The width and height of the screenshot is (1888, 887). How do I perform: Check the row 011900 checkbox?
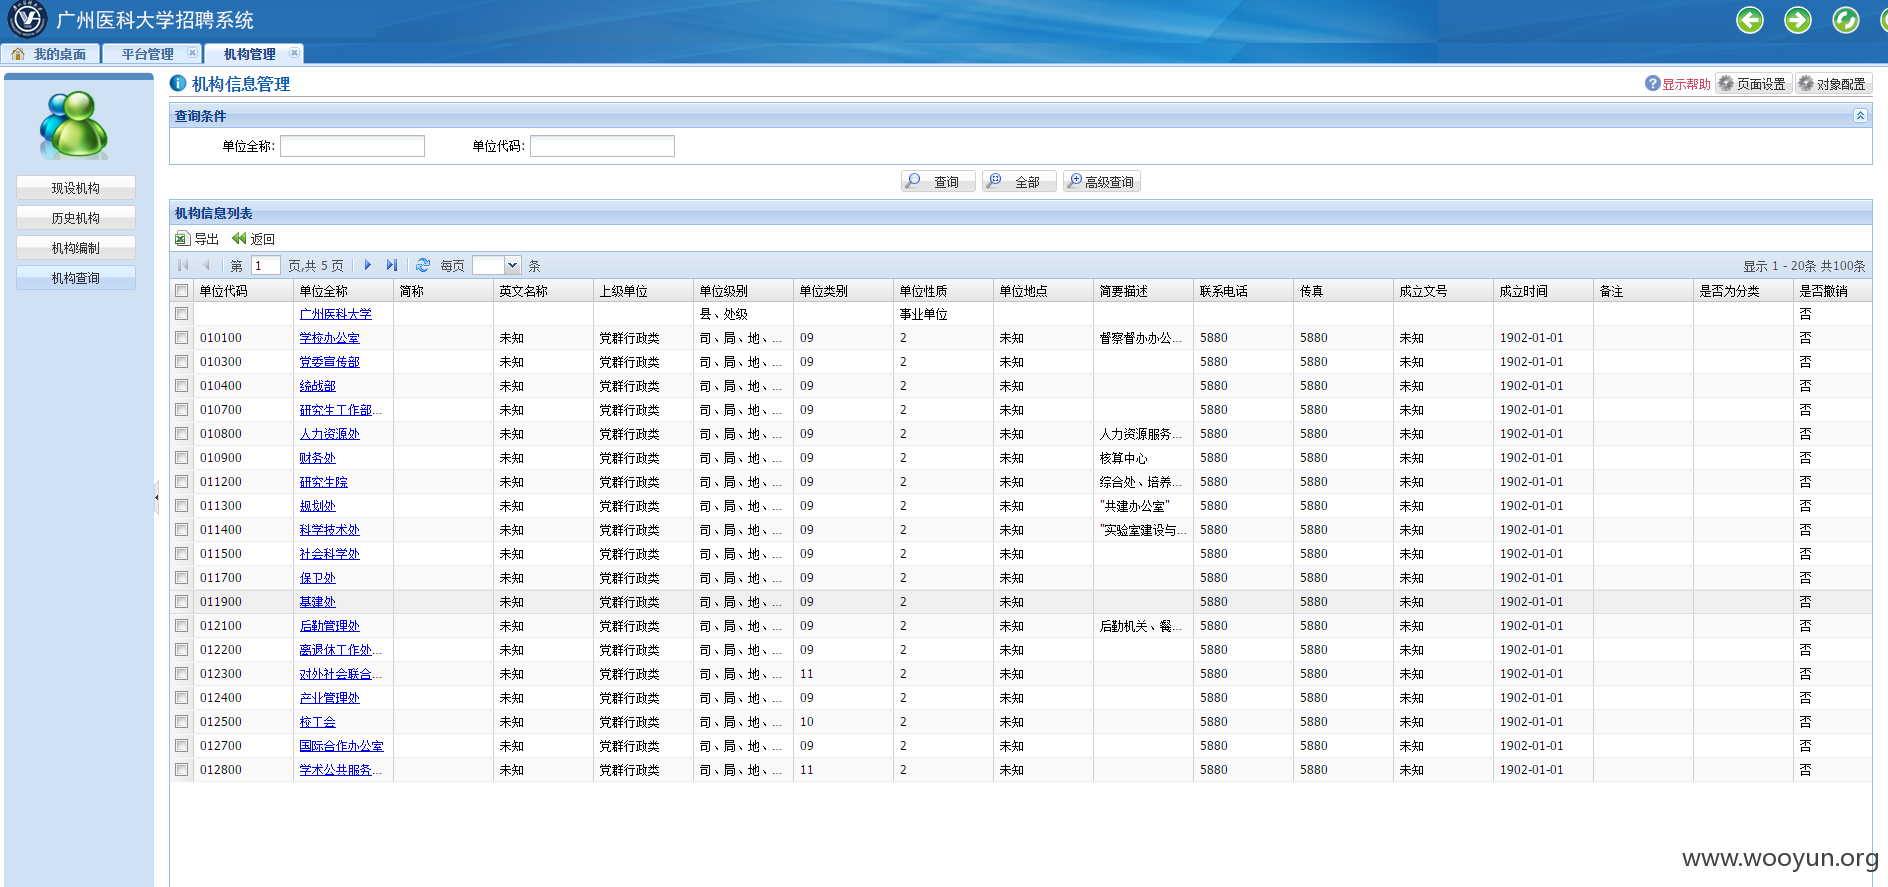tap(181, 602)
